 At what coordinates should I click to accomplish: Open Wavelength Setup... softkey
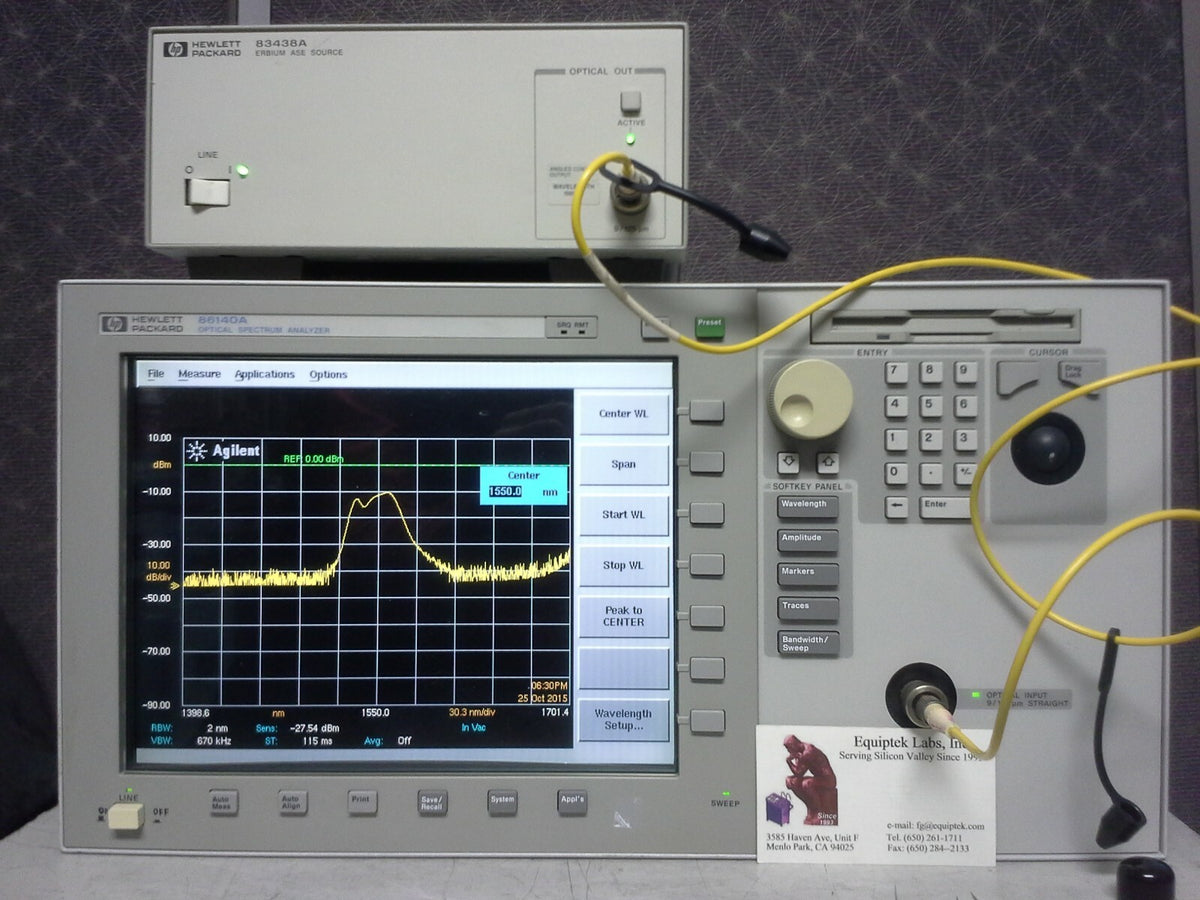coord(623,719)
